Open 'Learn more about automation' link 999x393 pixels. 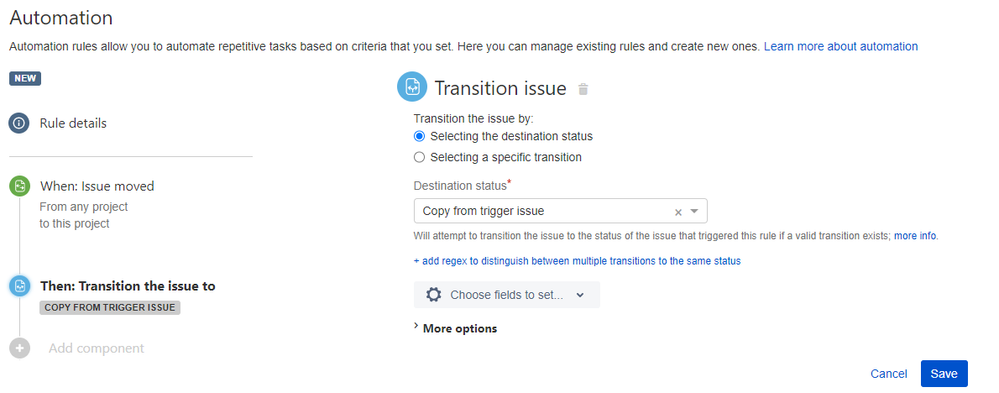coord(840,46)
